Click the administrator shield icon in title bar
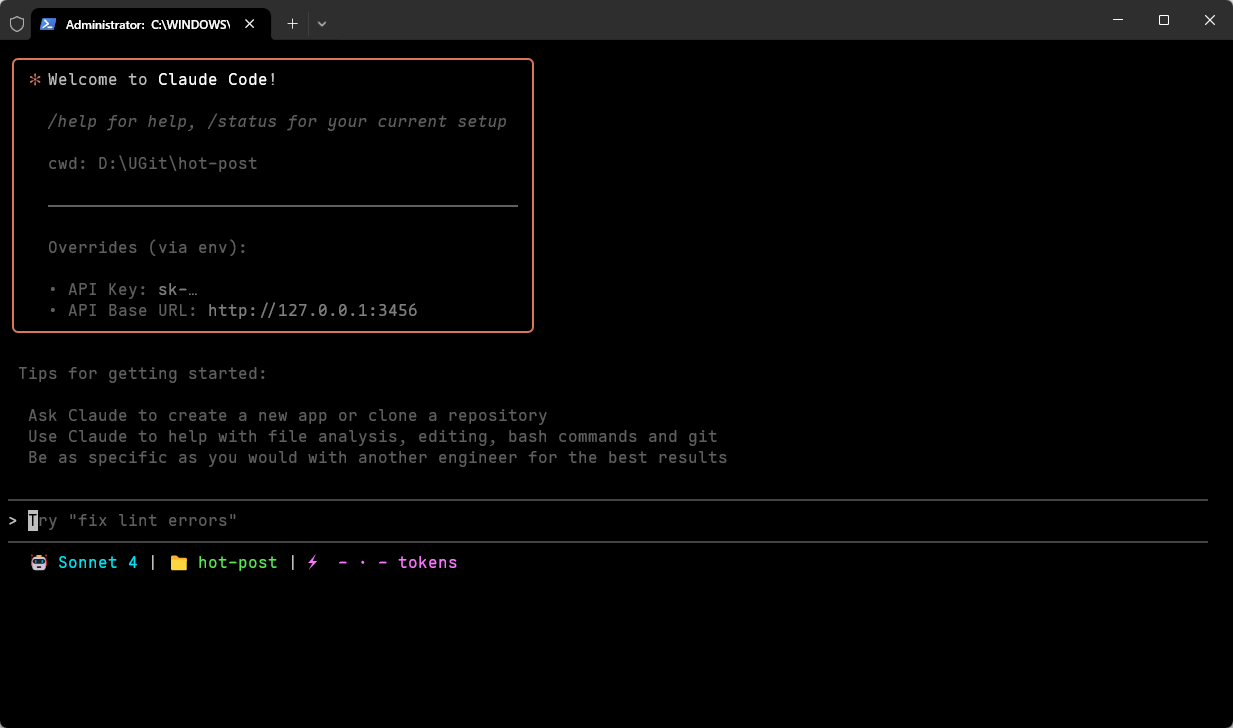Screen dimensions: 1233x728 pos(16,24)
